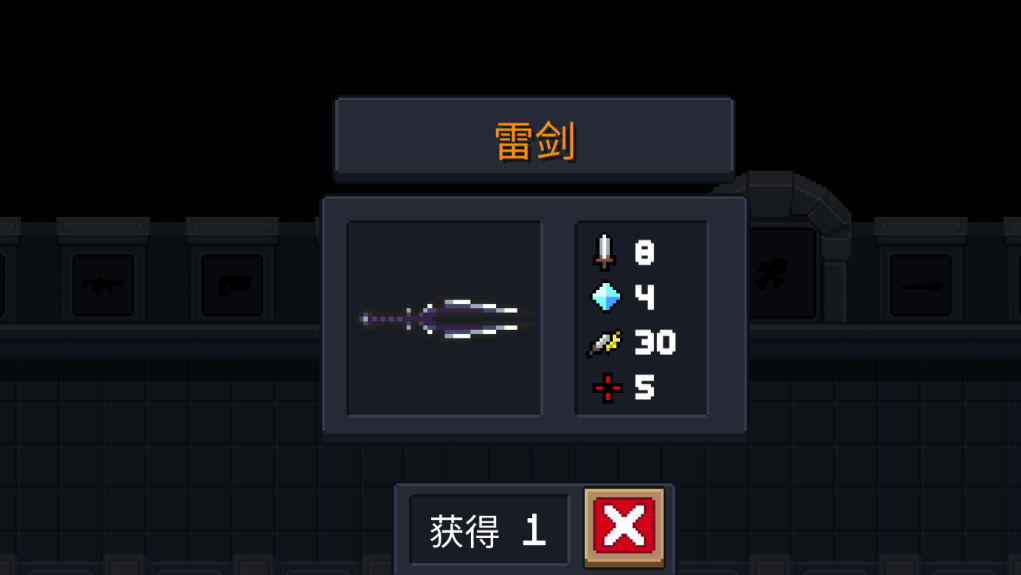Viewport: 1021px width, 575px height.
Task: Click the accuracy value 5
Action: (644, 387)
